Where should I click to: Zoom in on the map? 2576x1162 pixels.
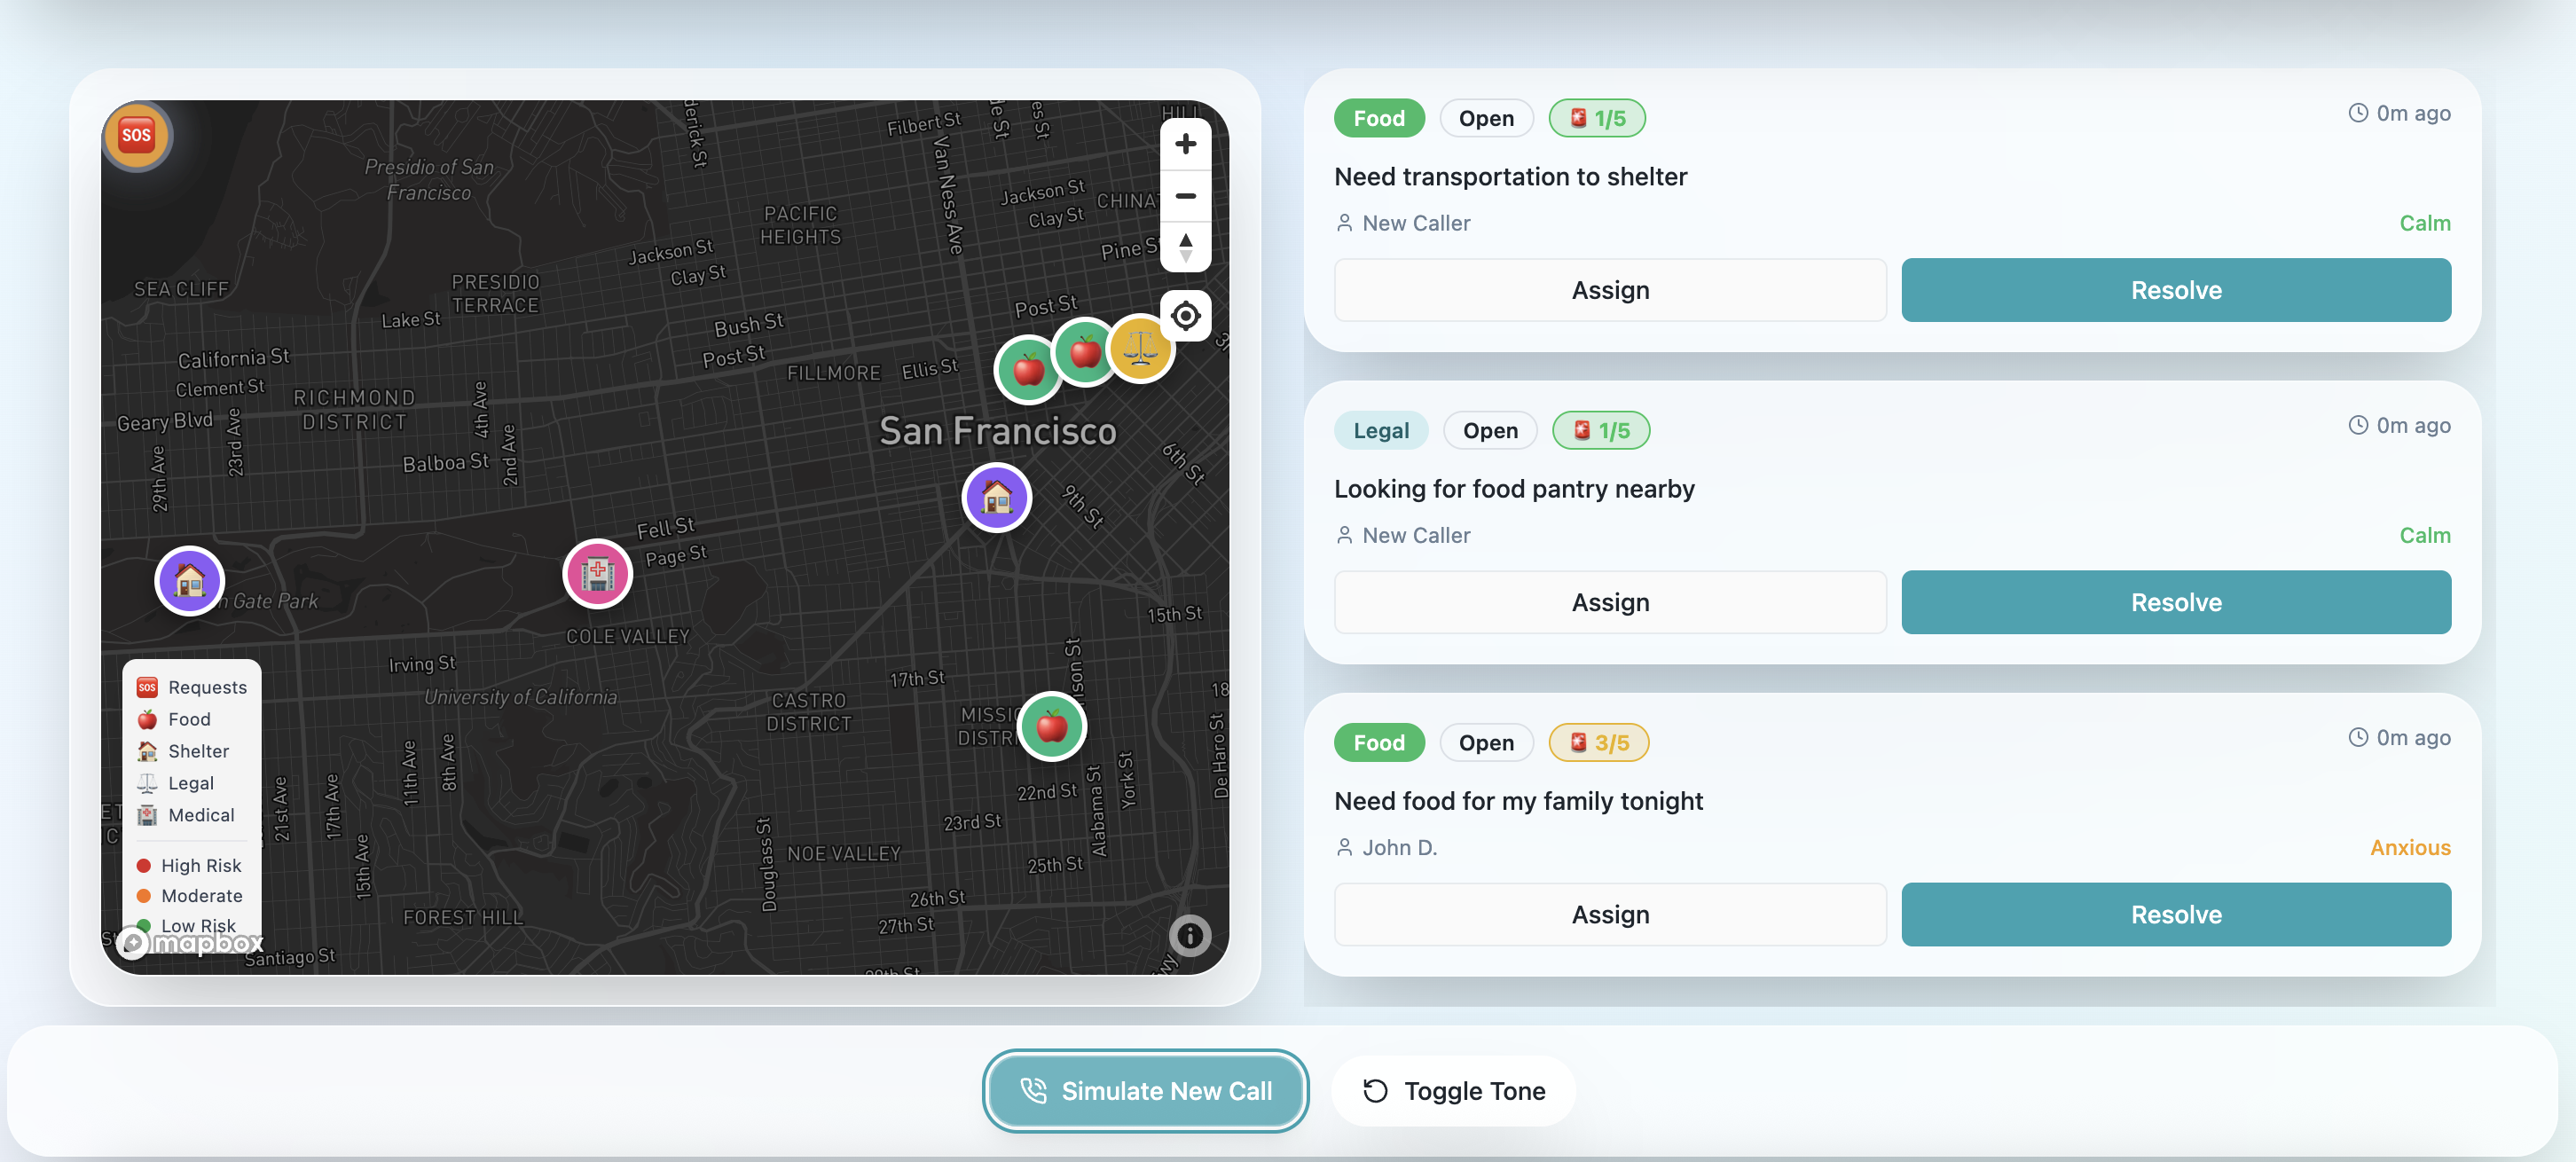(1185, 144)
